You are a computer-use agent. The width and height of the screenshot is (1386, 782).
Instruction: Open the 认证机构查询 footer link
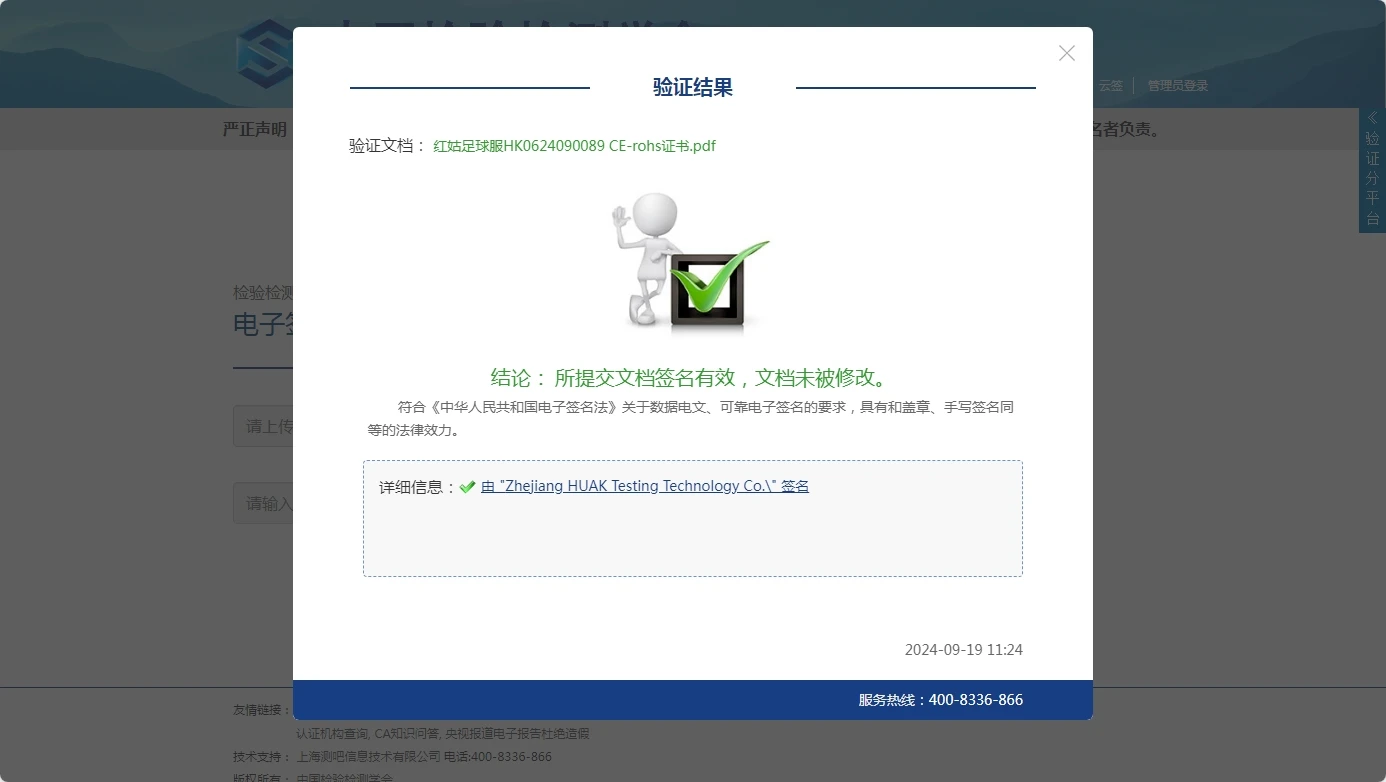tap(332, 734)
